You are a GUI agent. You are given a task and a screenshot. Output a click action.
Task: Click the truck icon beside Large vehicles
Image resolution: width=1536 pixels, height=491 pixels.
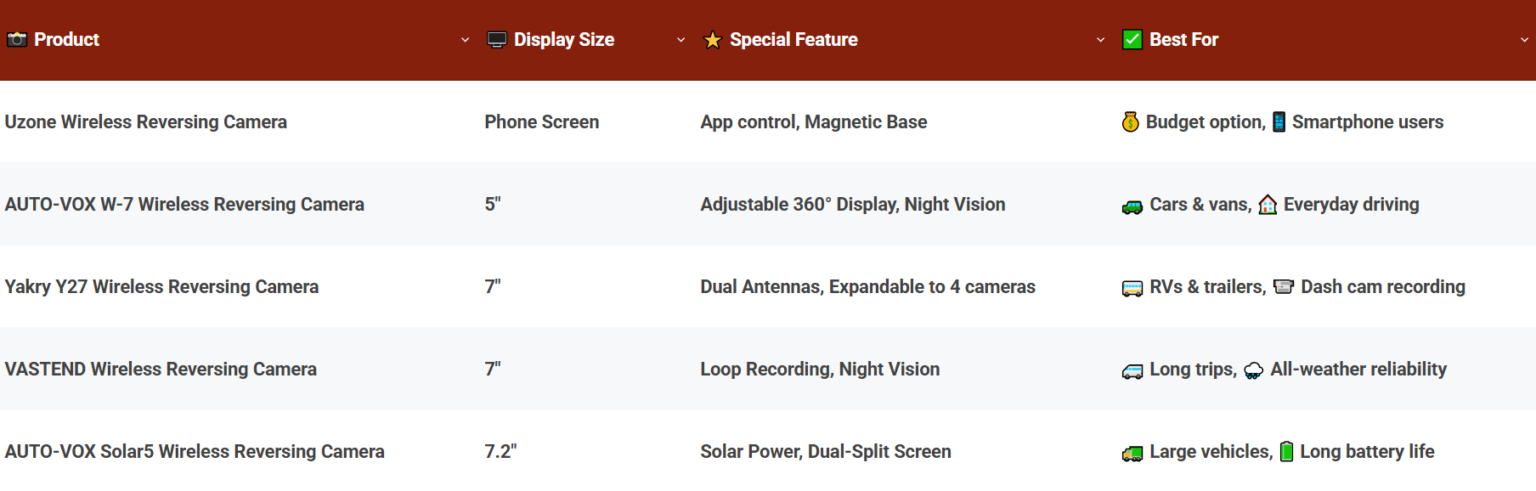tap(1132, 452)
